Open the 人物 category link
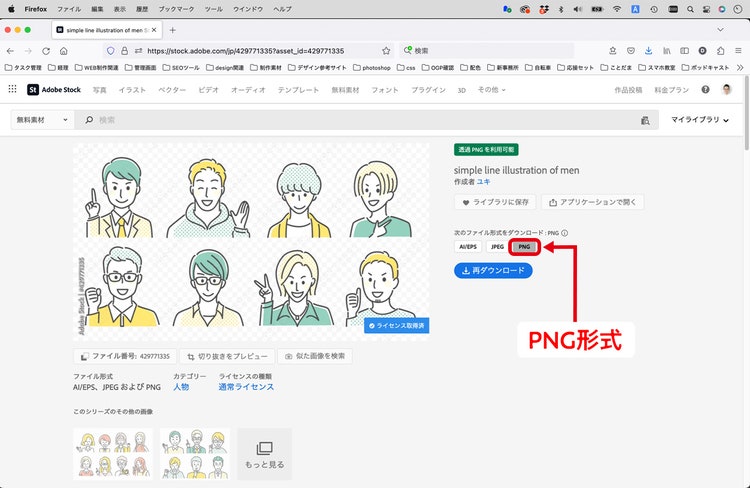 [181, 387]
